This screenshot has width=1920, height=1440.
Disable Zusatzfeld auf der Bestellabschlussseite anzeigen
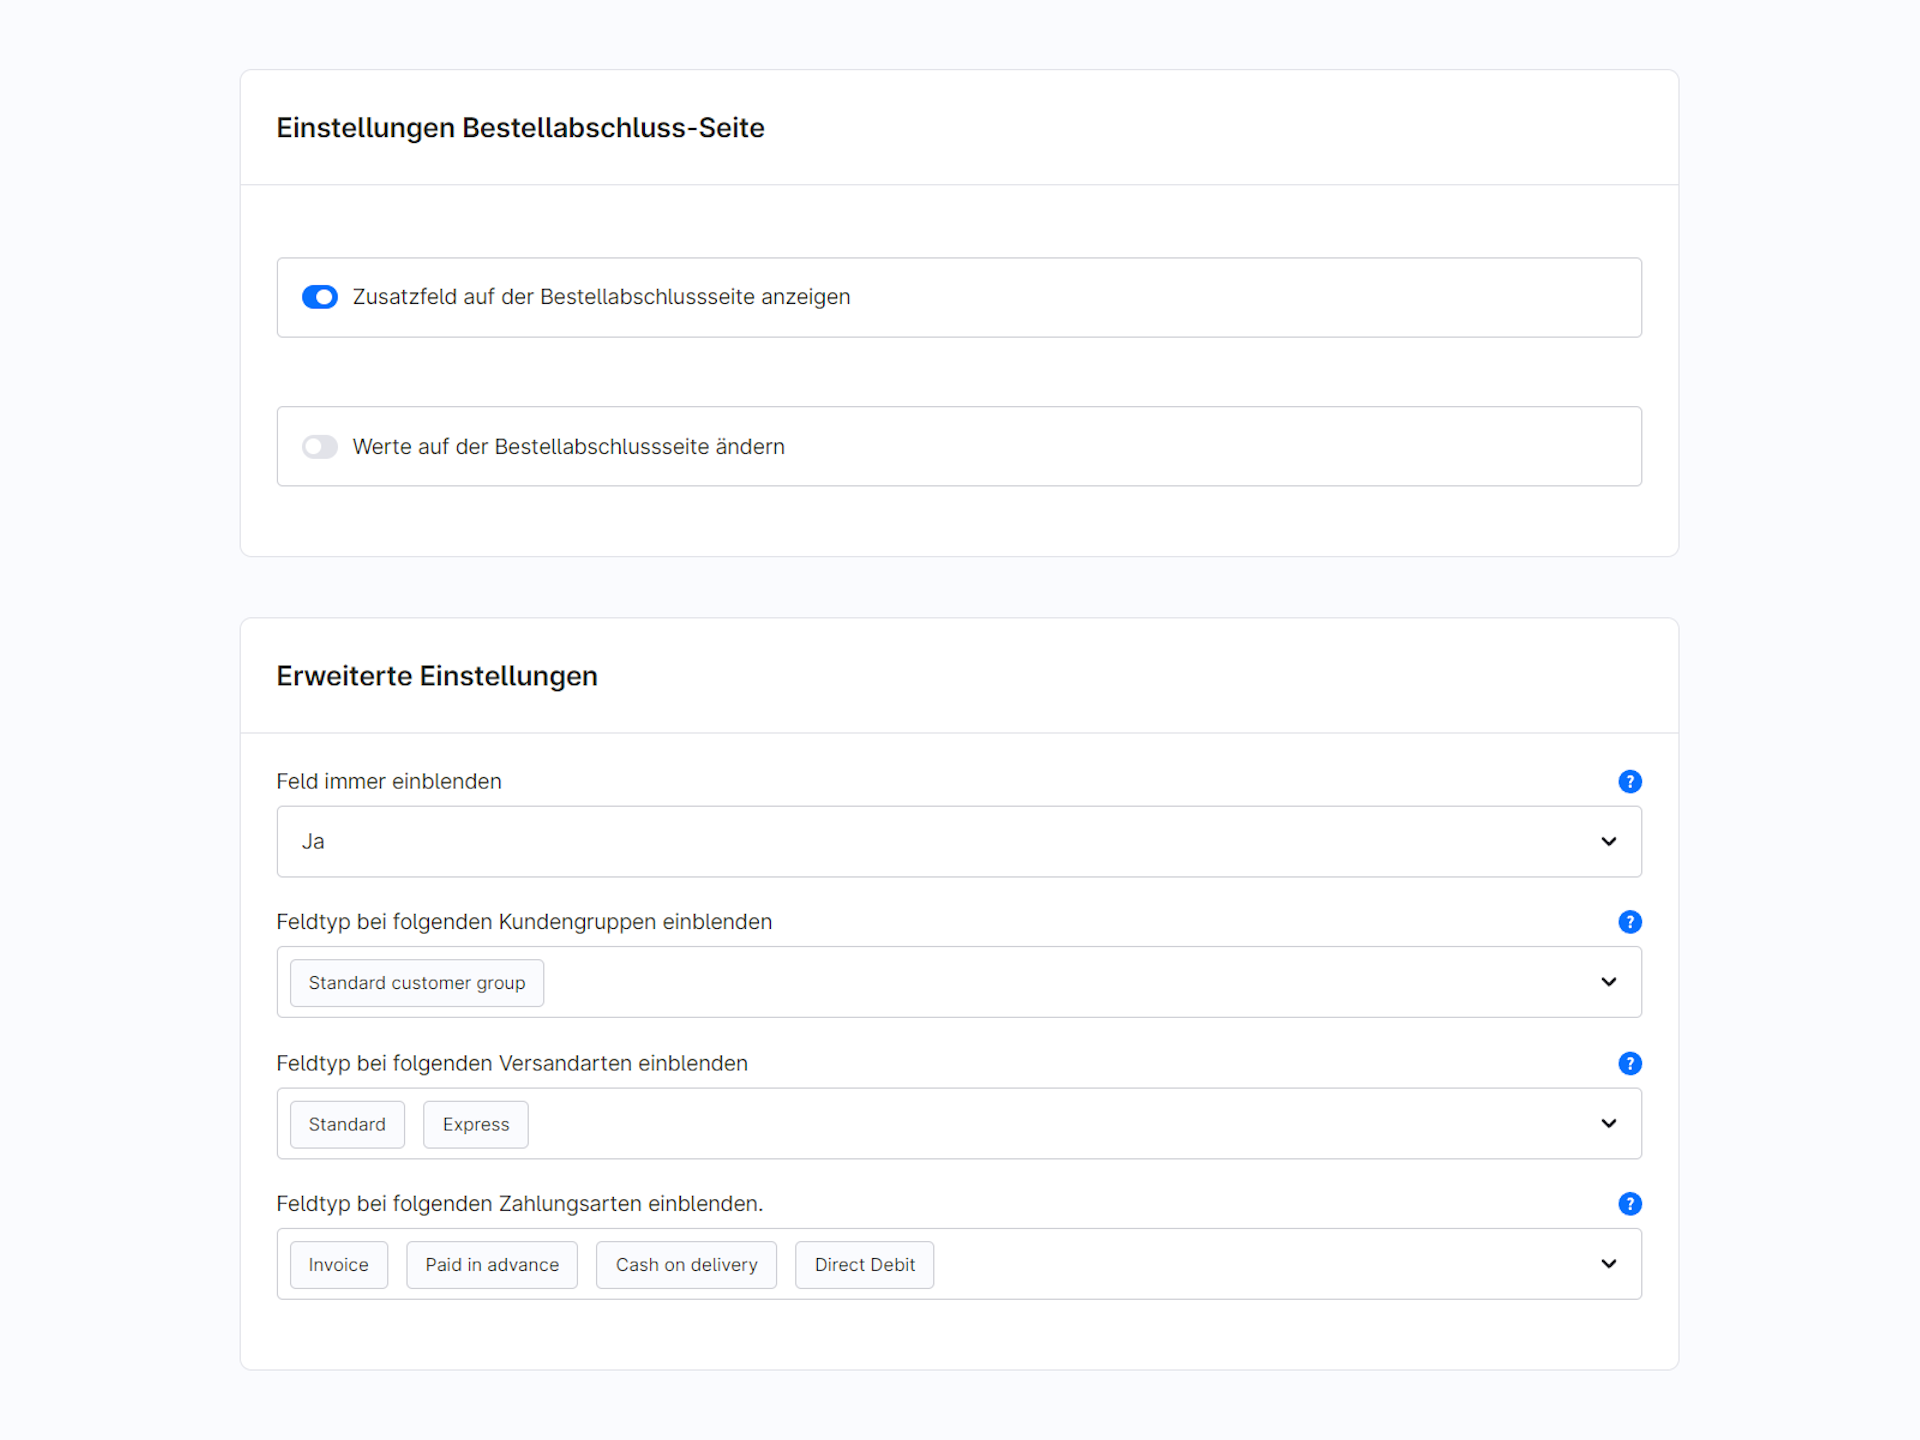(320, 297)
